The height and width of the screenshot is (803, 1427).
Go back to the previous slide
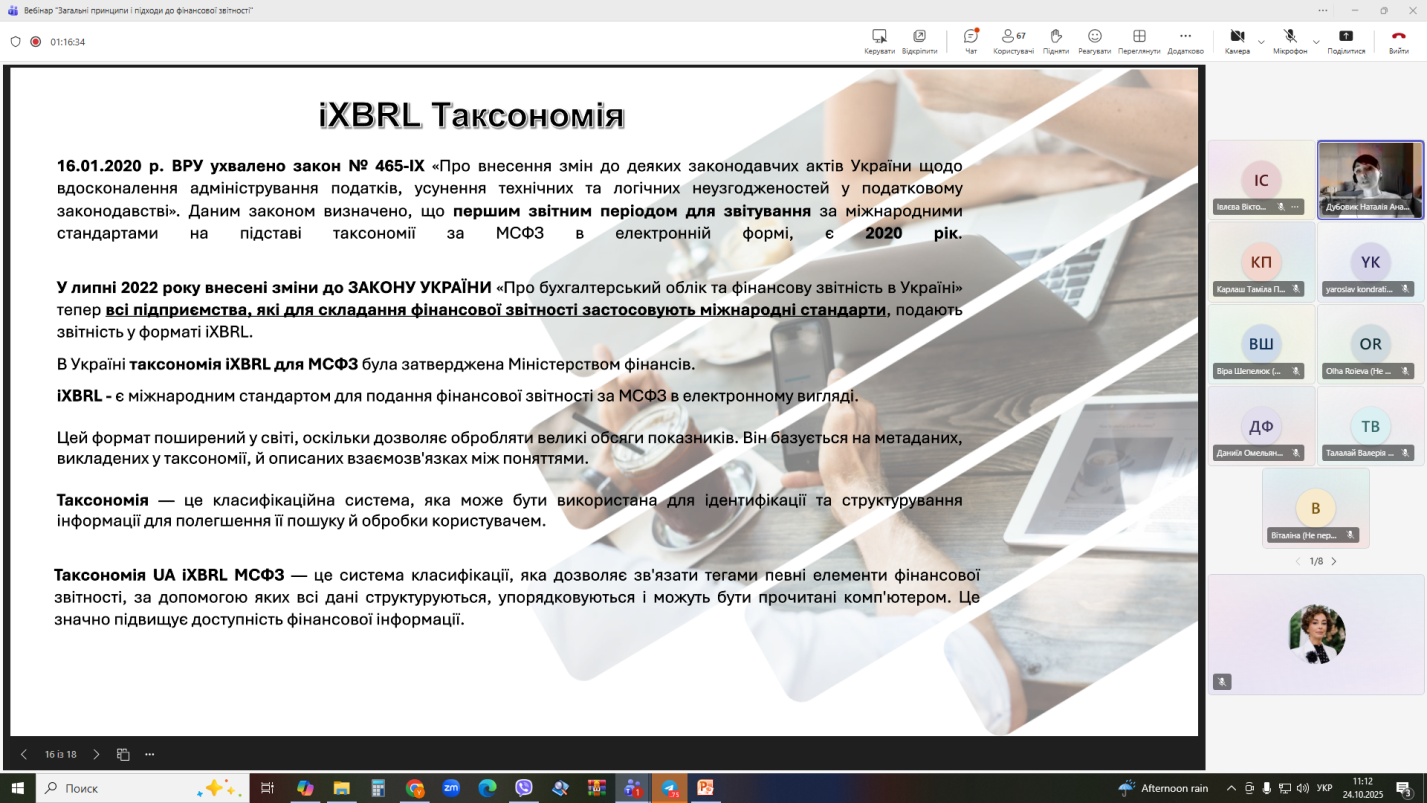pos(24,754)
